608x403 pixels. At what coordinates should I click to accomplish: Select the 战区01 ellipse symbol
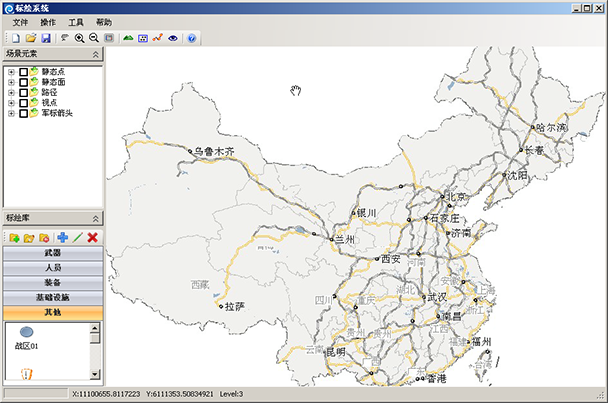26,332
